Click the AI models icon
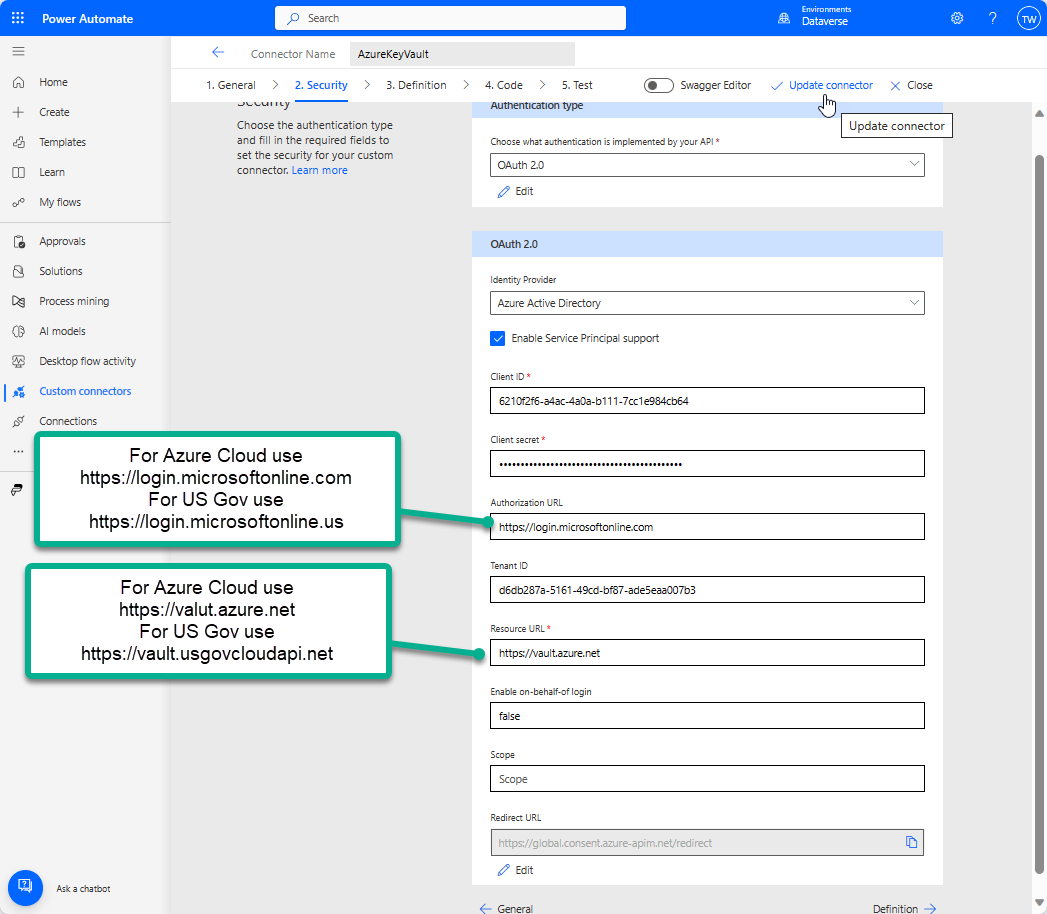The height and width of the screenshot is (914, 1047). (19, 331)
